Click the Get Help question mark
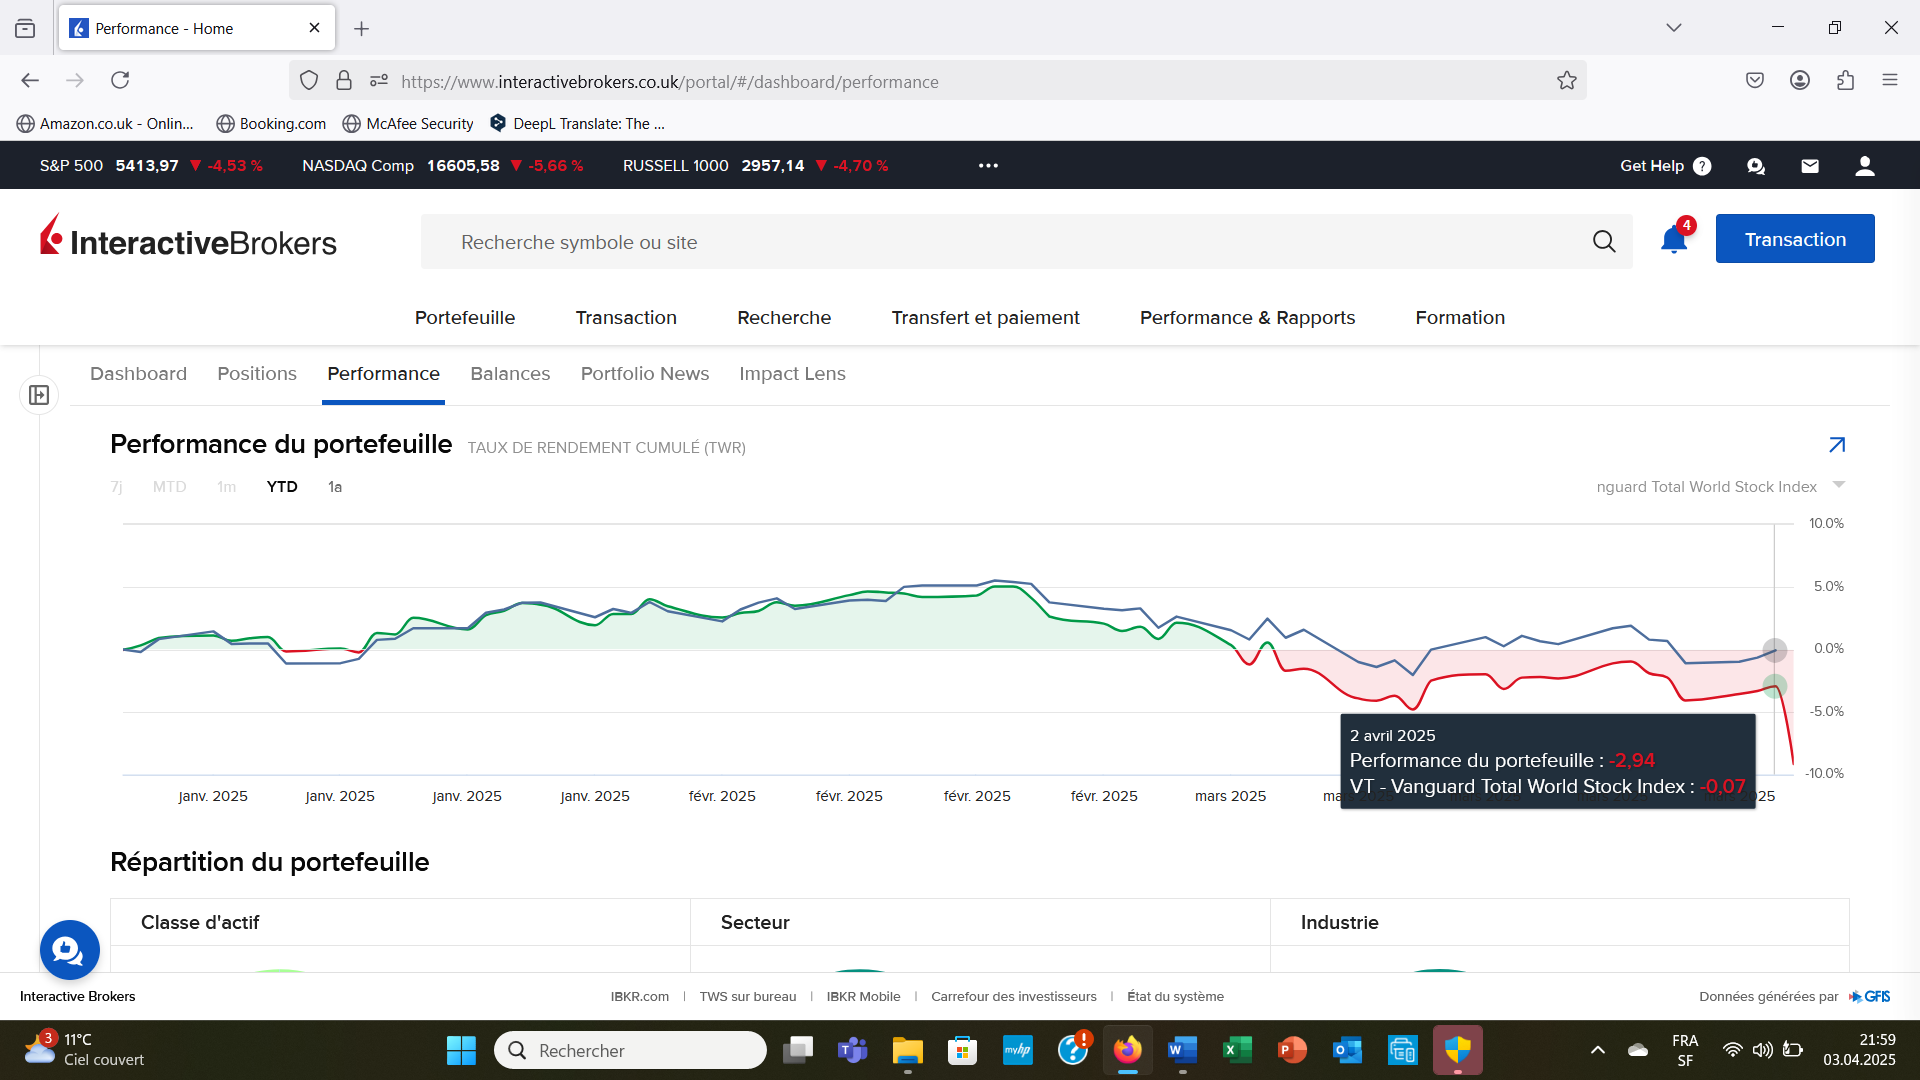 point(1702,166)
